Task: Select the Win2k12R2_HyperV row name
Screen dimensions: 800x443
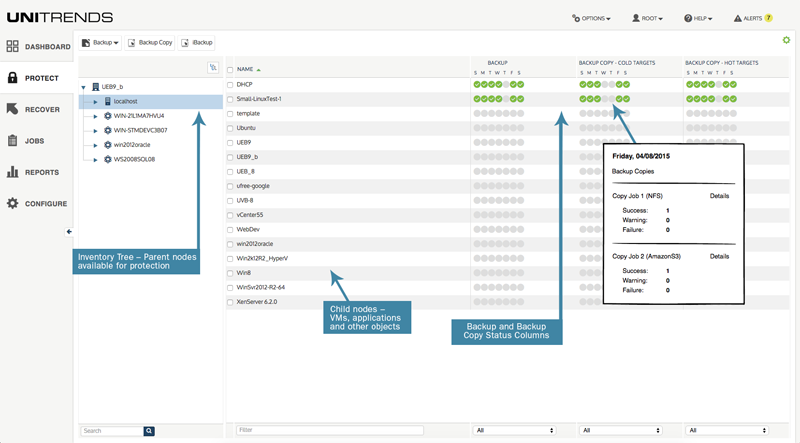Action: click(262, 259)
